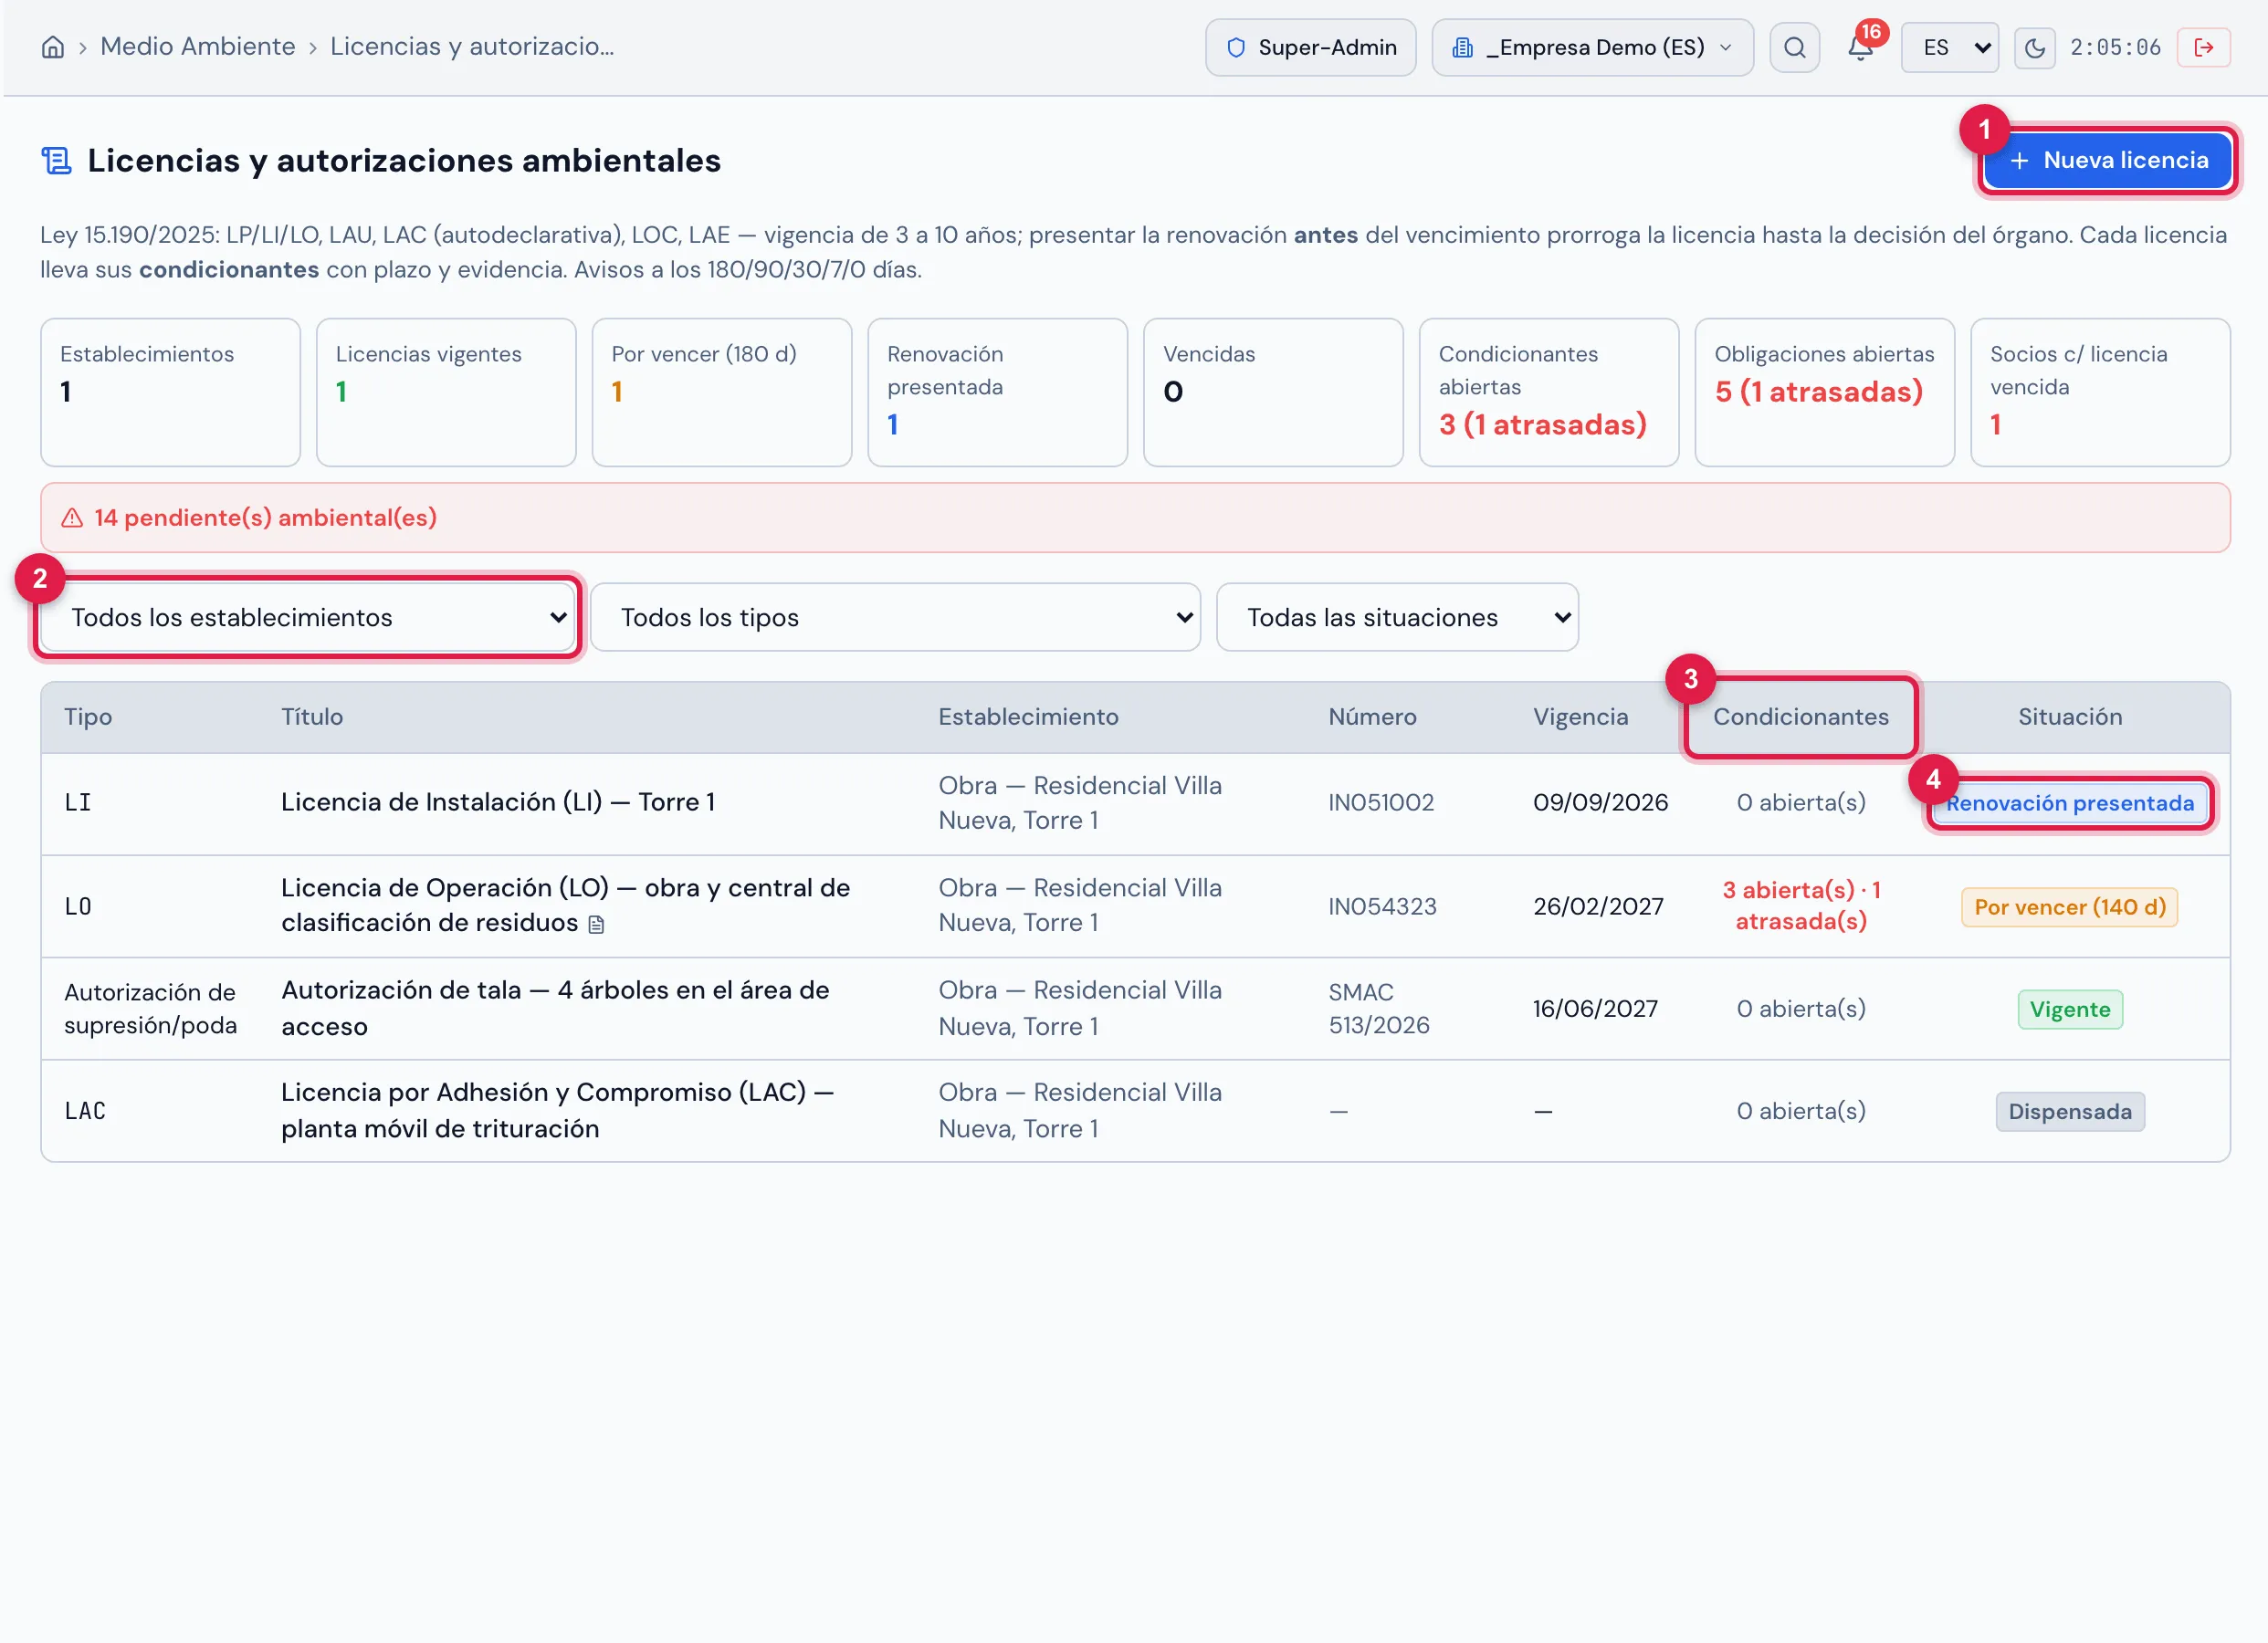Click the Condicionantes column header
The width and height of the screenshot is (2268, 1643).
pos(1801,717)
